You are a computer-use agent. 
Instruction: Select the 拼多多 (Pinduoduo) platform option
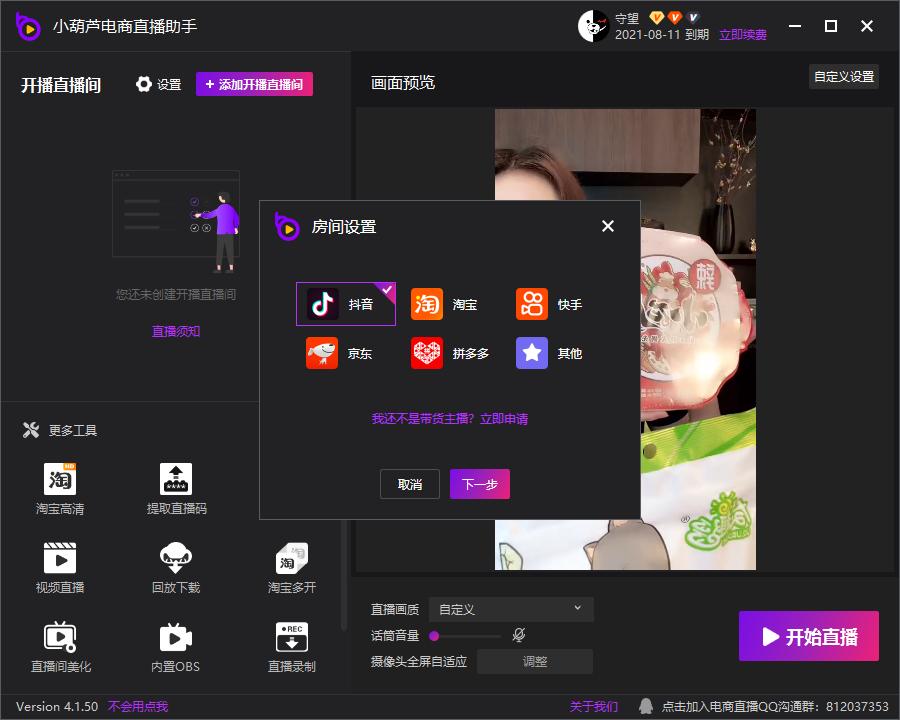coord(450,353)
